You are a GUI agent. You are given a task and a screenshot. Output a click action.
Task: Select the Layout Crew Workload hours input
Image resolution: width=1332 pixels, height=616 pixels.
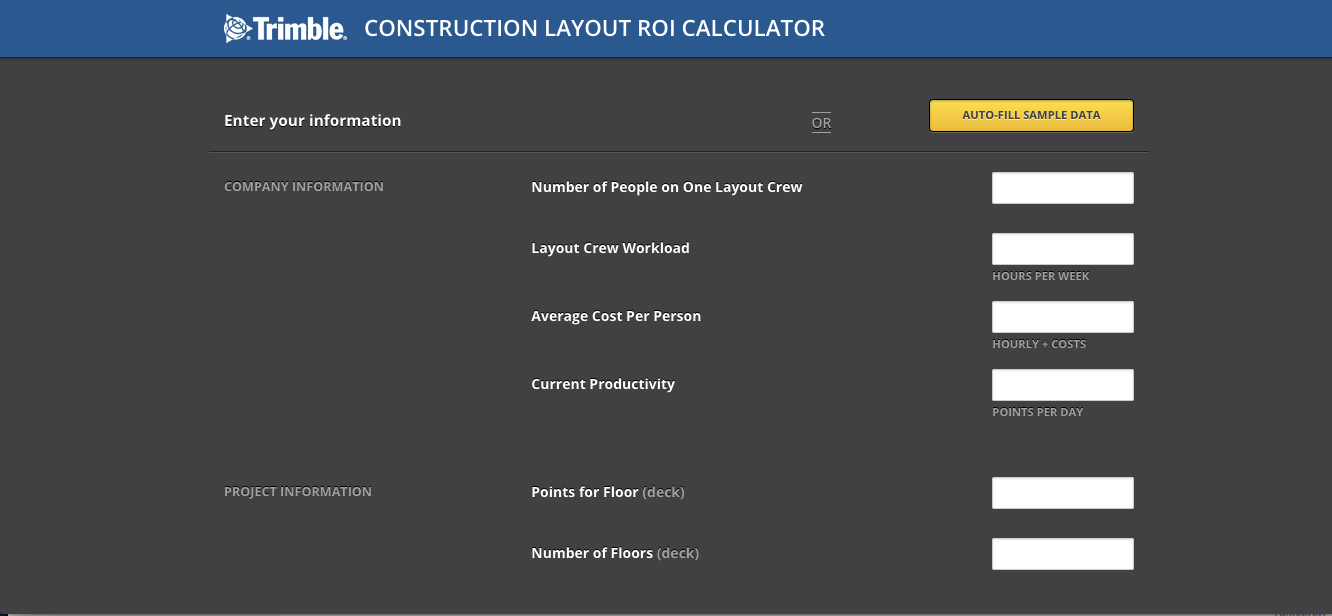click(1062, 249)
